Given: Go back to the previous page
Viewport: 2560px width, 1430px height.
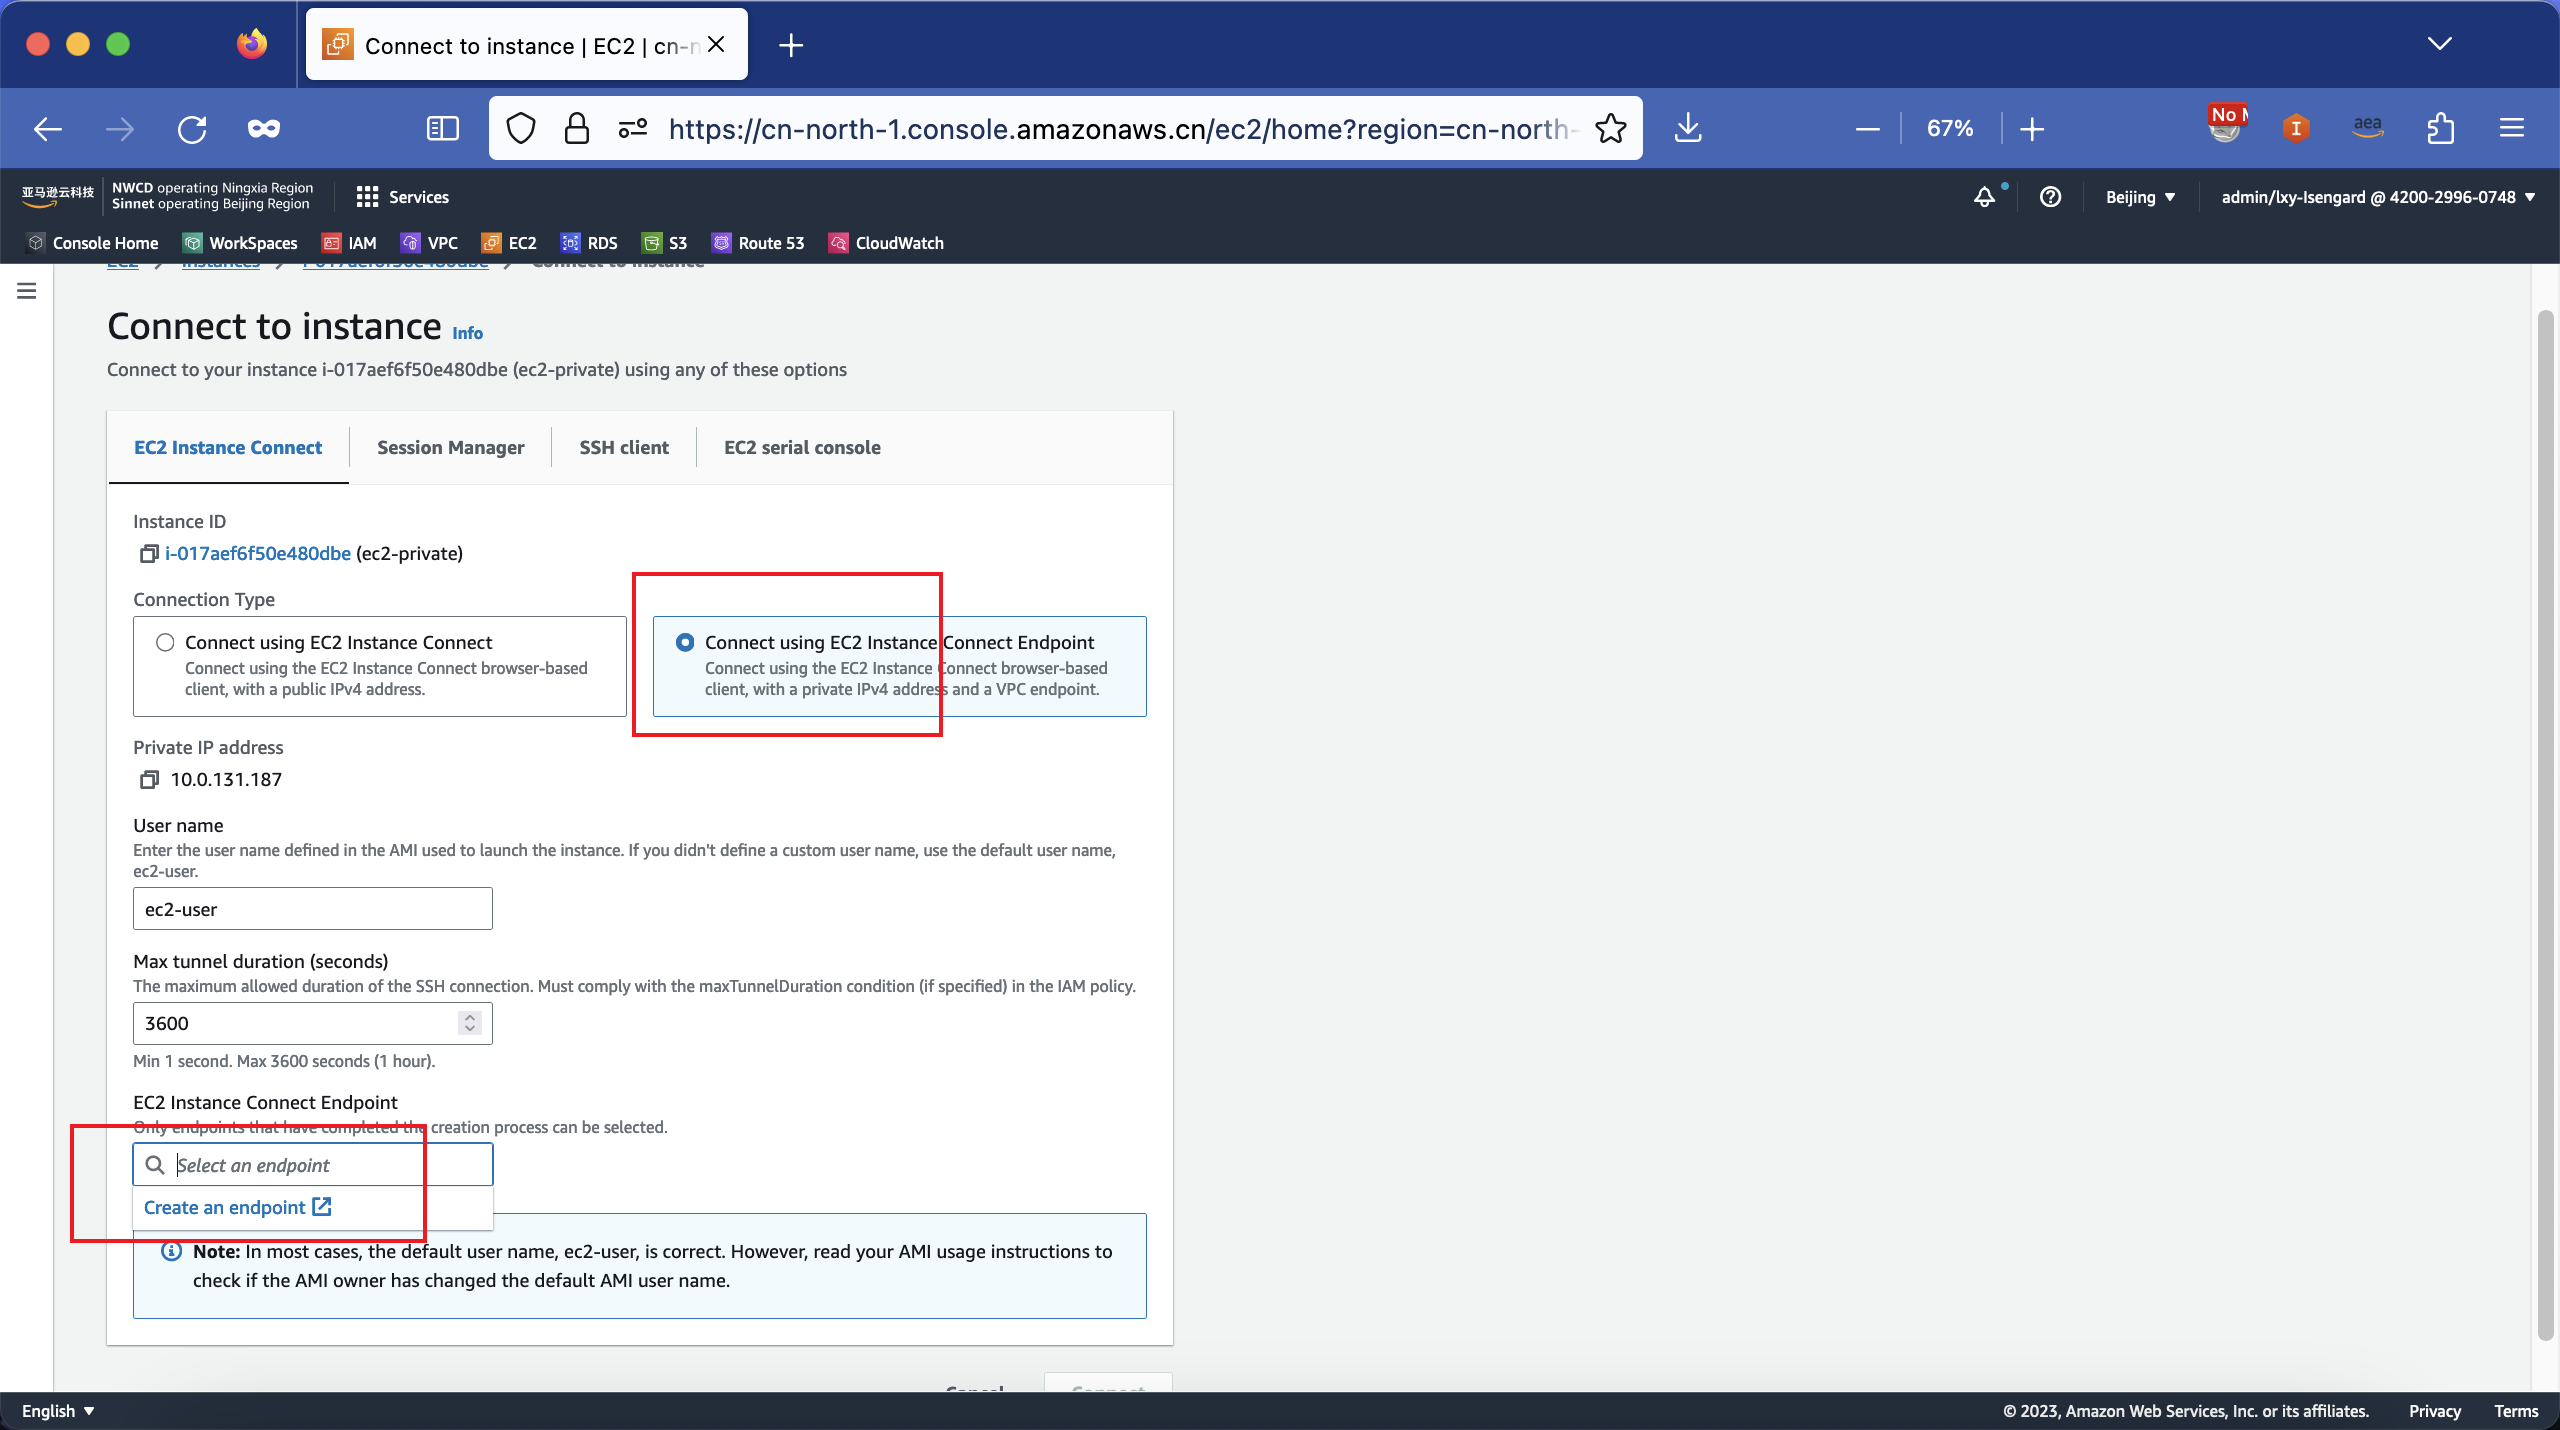Looking at the screenshot, I should point(47,129).
